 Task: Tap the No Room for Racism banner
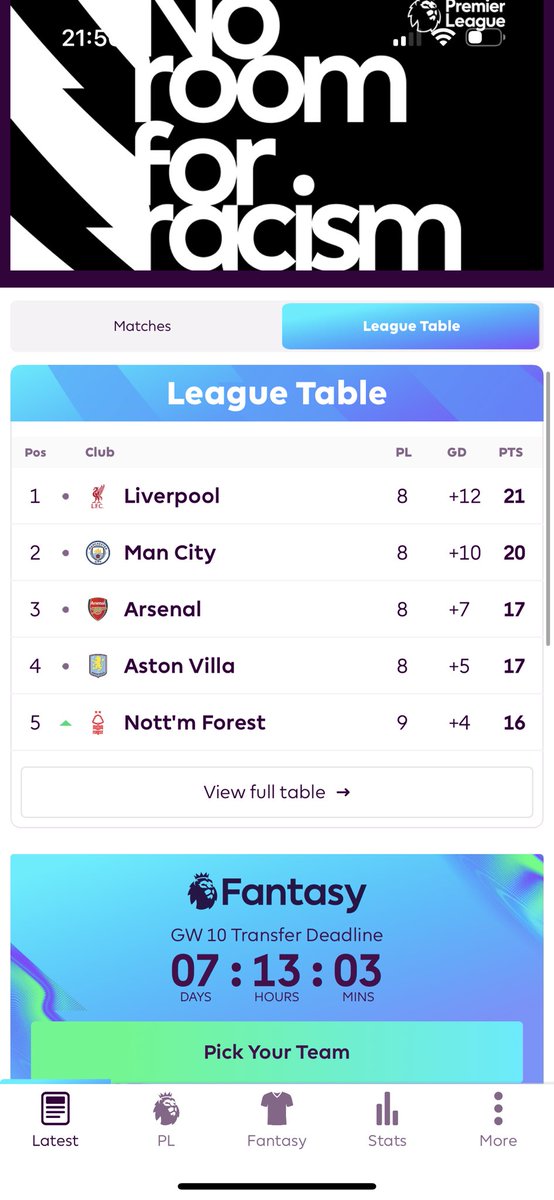tap(277, 143)
